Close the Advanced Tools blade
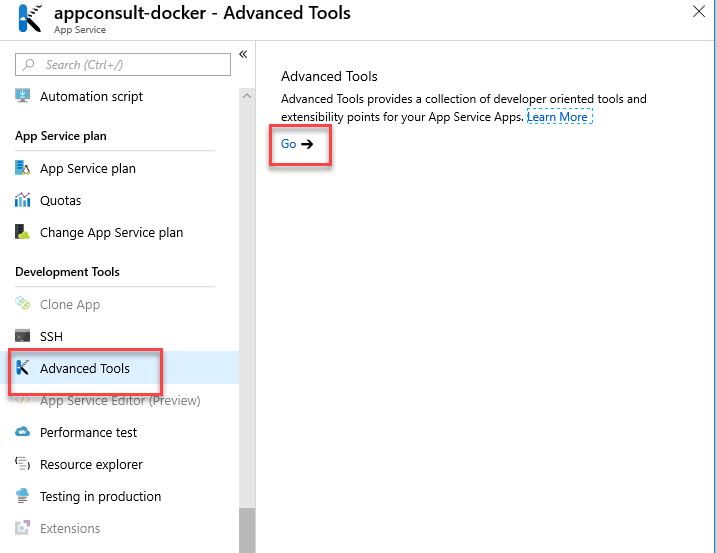This screenshot has height=553, width=717. pos(699,12)
